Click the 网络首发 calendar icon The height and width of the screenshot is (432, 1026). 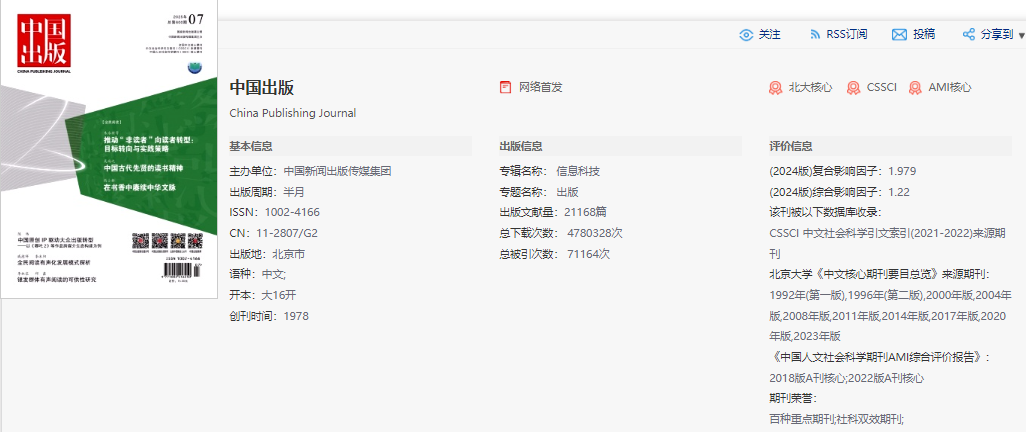click(x=506, y=87)
